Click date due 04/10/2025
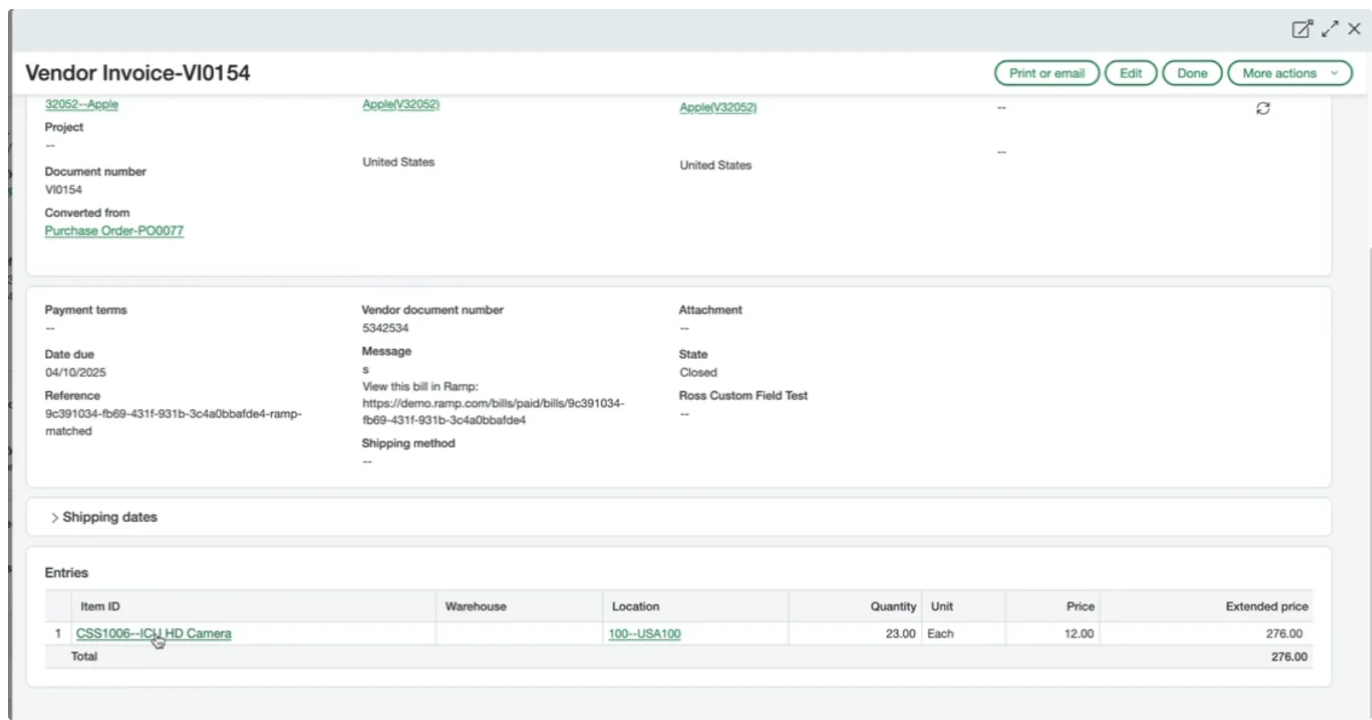1372x720 pixels. pyautogui.click(x=75, y=372)
